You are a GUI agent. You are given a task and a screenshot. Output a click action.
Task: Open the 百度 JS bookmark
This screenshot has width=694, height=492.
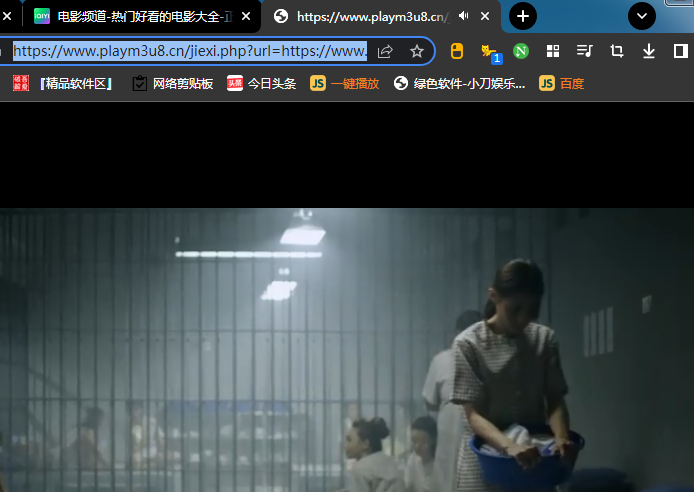[561, 83]
